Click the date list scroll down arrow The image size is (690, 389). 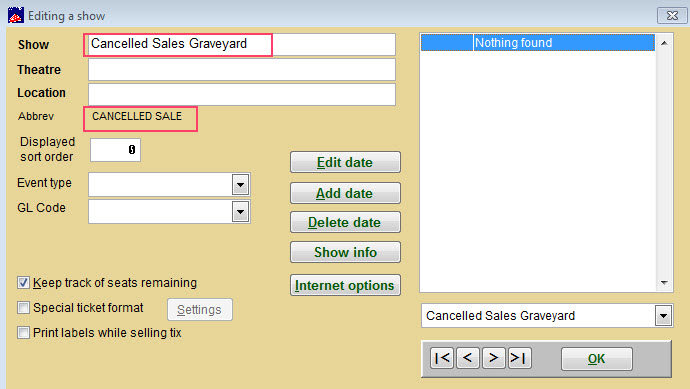coord(664,283)
